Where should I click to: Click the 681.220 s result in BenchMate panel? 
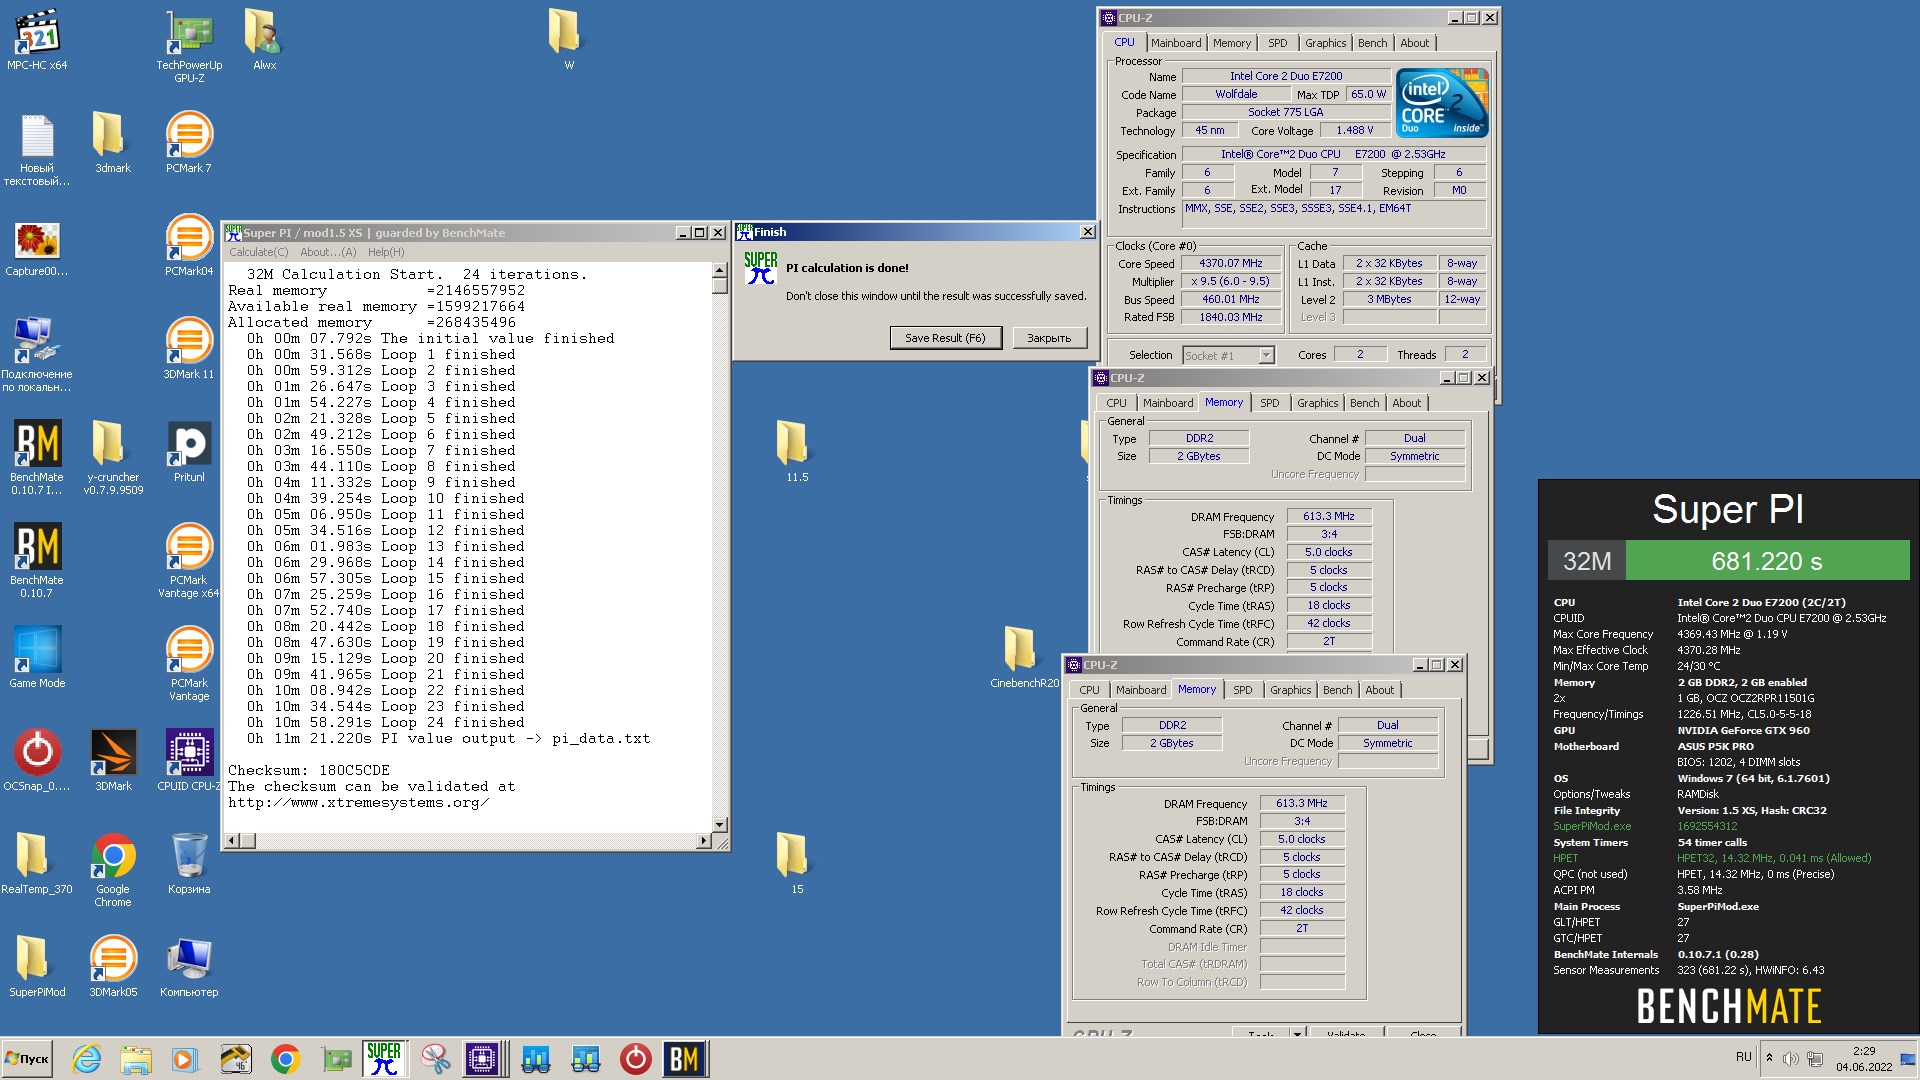pos(1767,561)
